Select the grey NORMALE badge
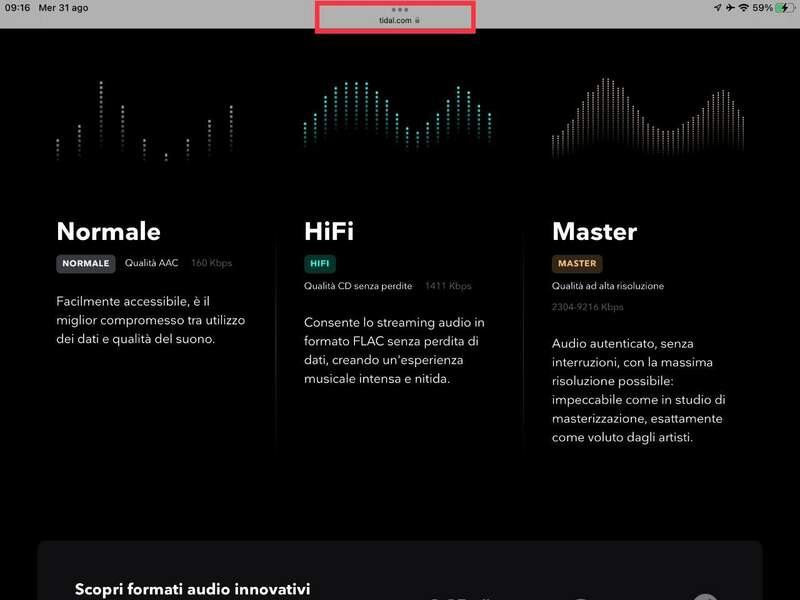The width and height of the screenshot is (800, 600). click(x=86, y=264)
